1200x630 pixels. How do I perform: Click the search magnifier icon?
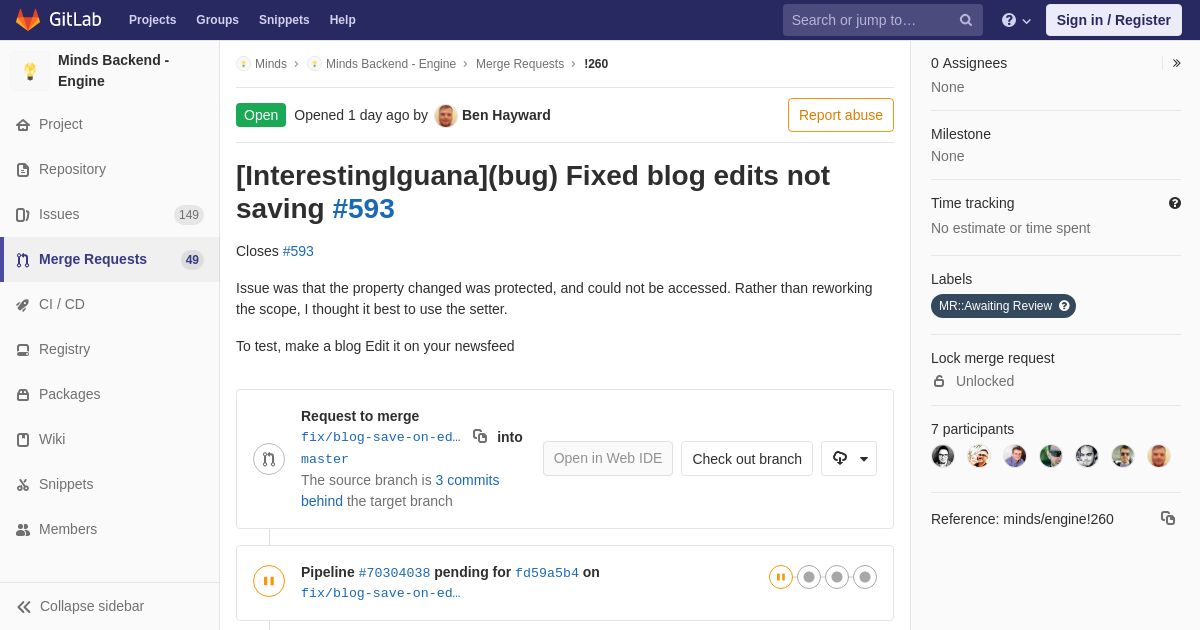coord(966,20)
